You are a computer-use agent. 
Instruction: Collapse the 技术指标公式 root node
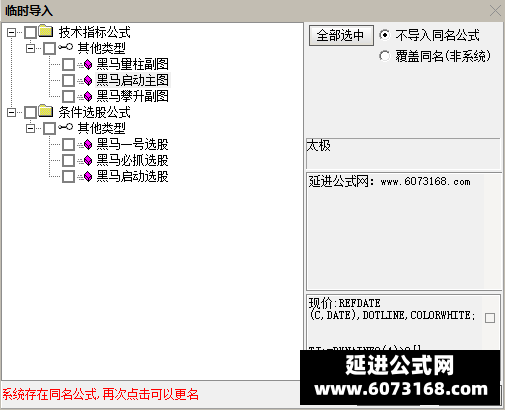tap(11, 32)
